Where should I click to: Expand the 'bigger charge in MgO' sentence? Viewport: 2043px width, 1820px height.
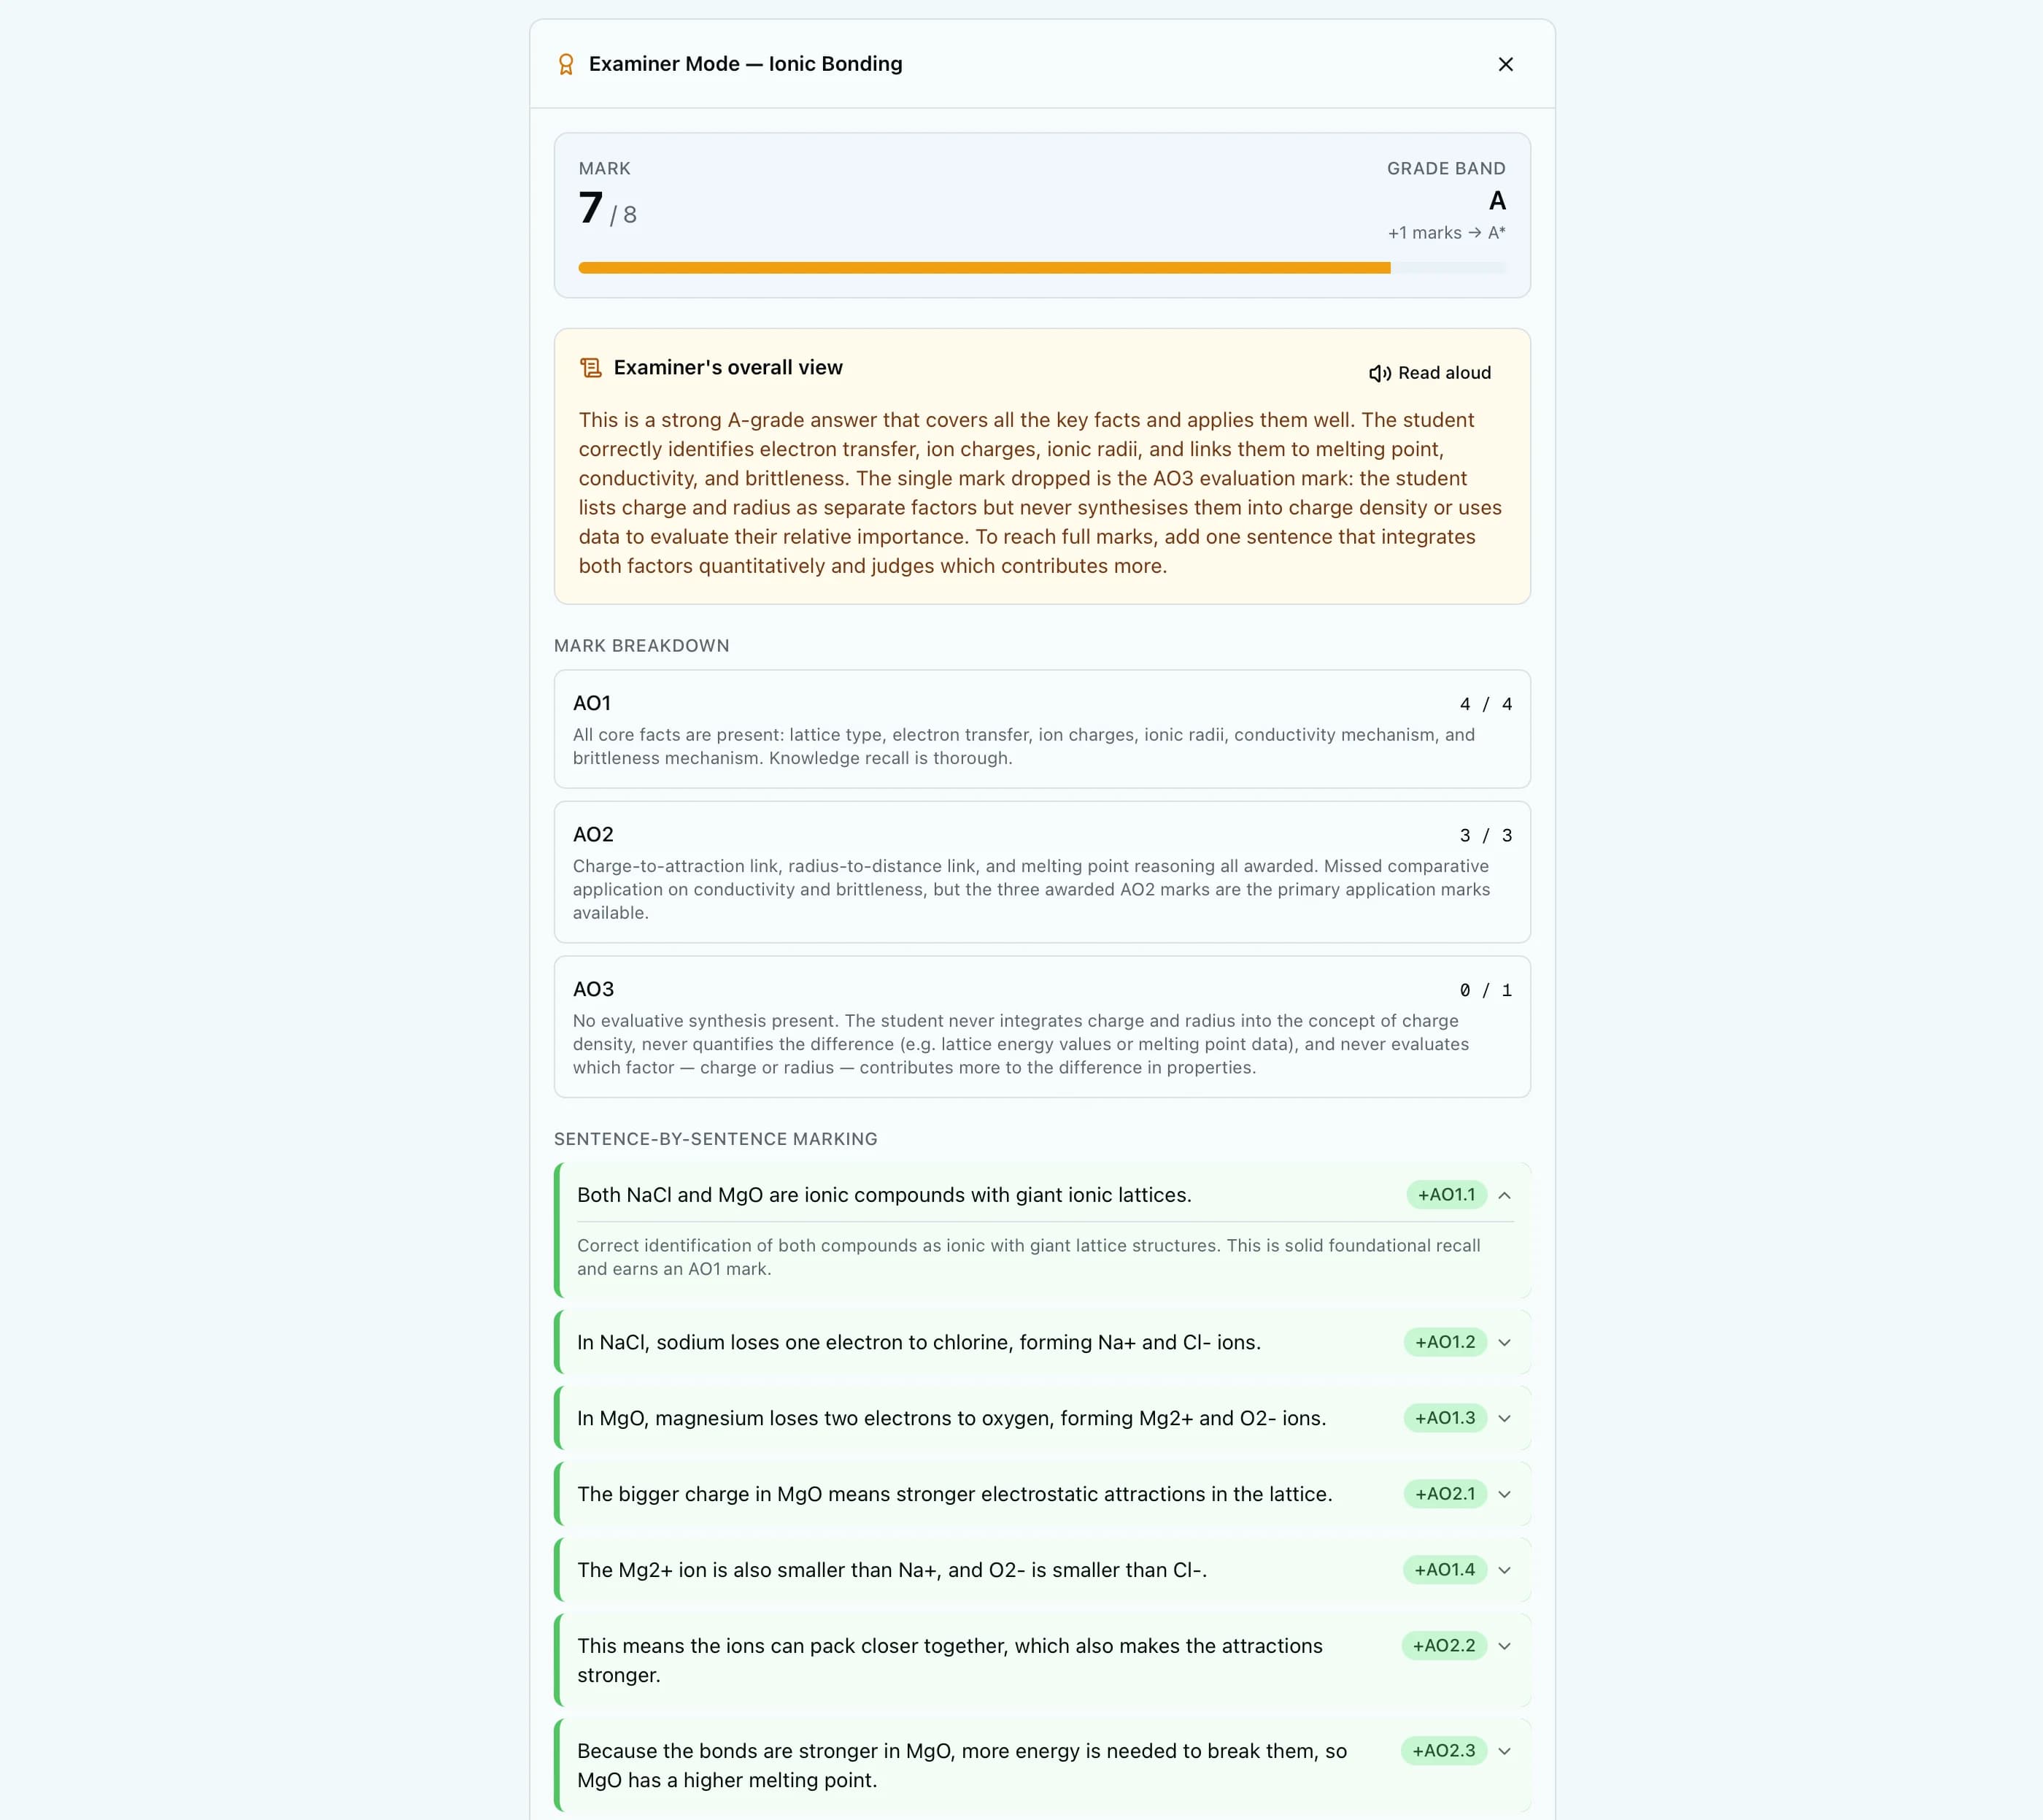[x=1504, y=1494]
